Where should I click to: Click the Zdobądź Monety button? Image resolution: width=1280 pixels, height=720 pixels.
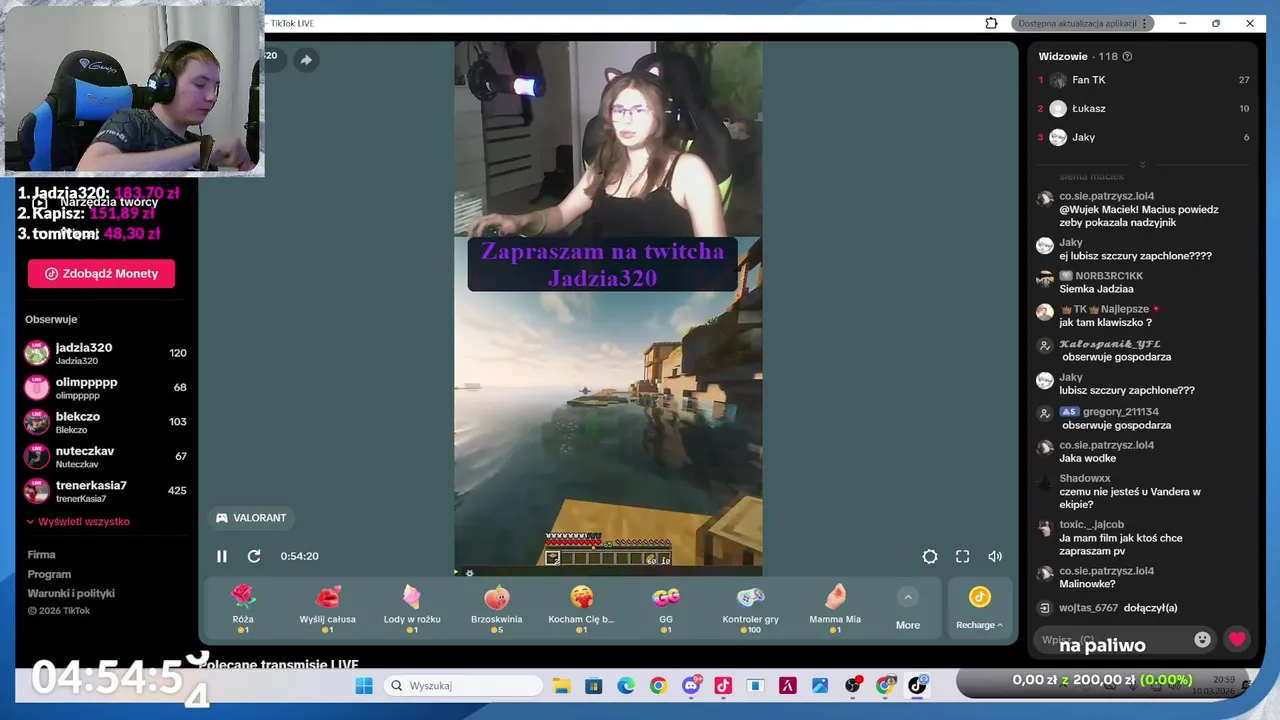click(101, 273)
